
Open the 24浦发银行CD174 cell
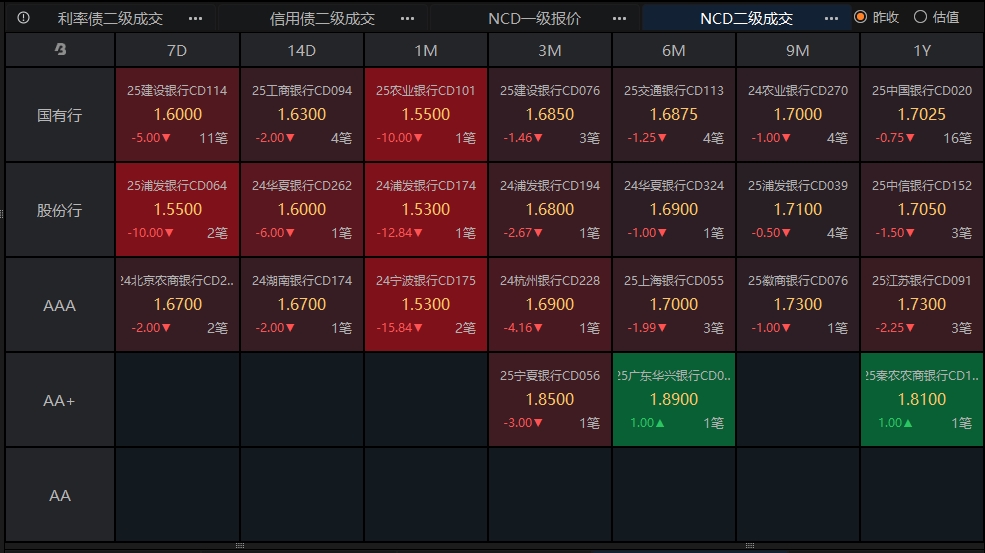click(x=426, y=210)
